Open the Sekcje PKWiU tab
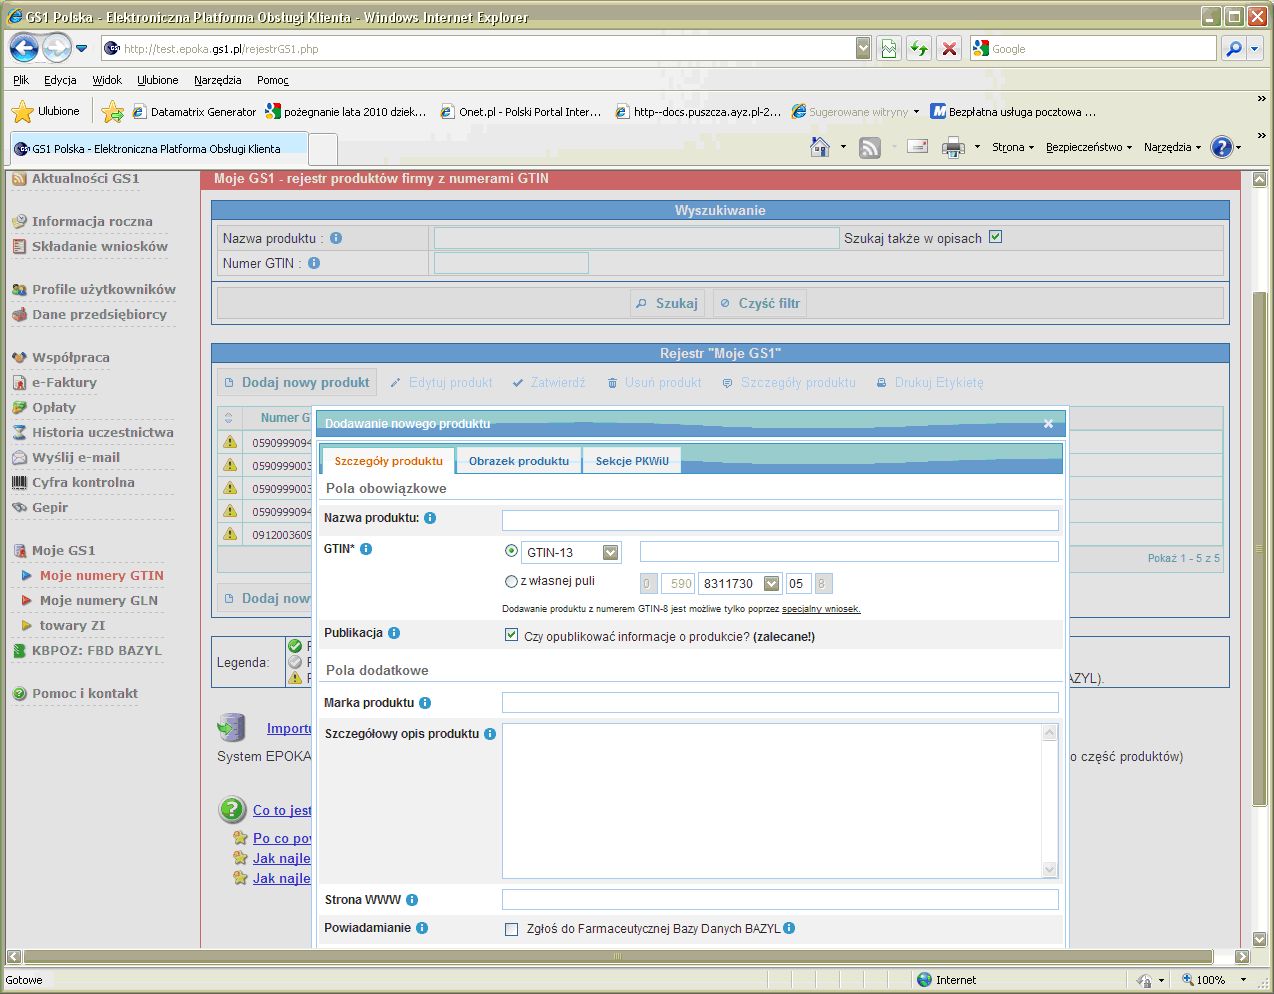Screen dimensions: 1274x994 [632, 461]
